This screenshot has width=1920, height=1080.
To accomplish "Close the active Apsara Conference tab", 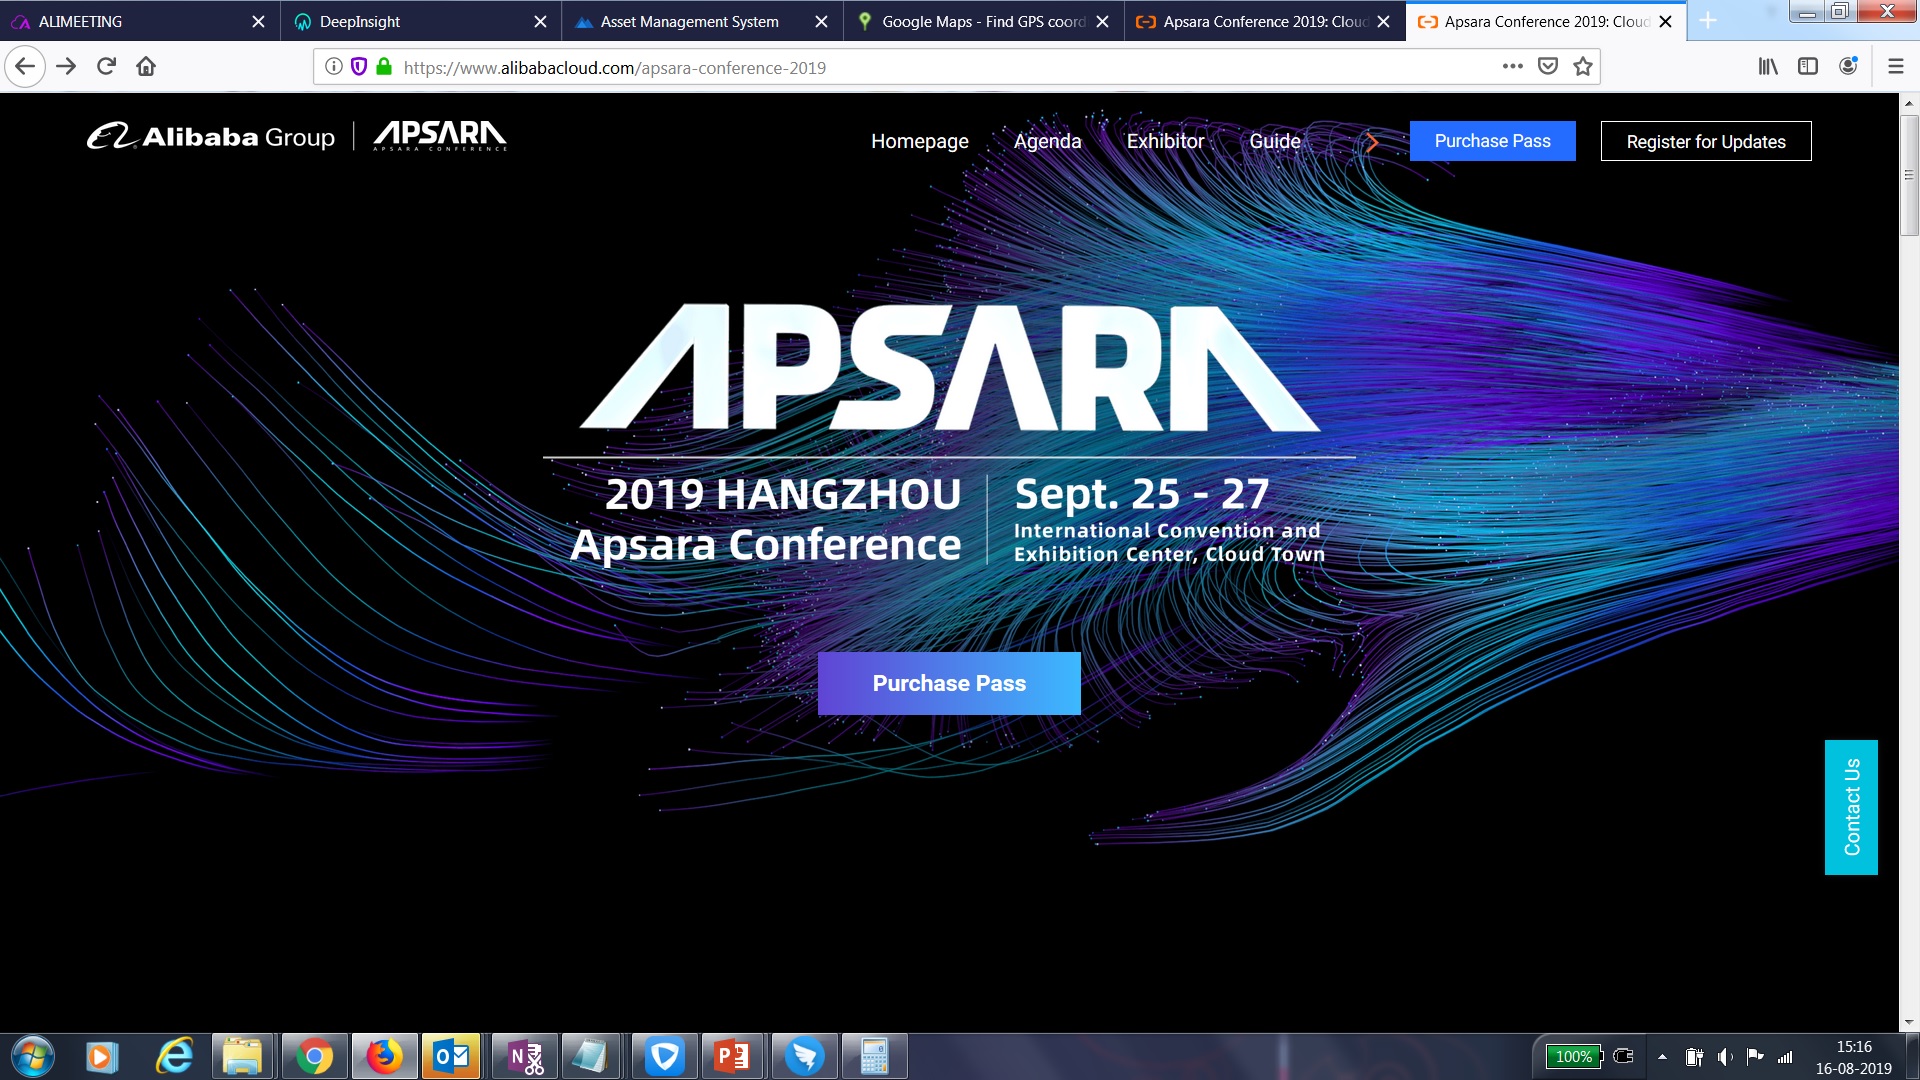I will (x=1665, y=21).
